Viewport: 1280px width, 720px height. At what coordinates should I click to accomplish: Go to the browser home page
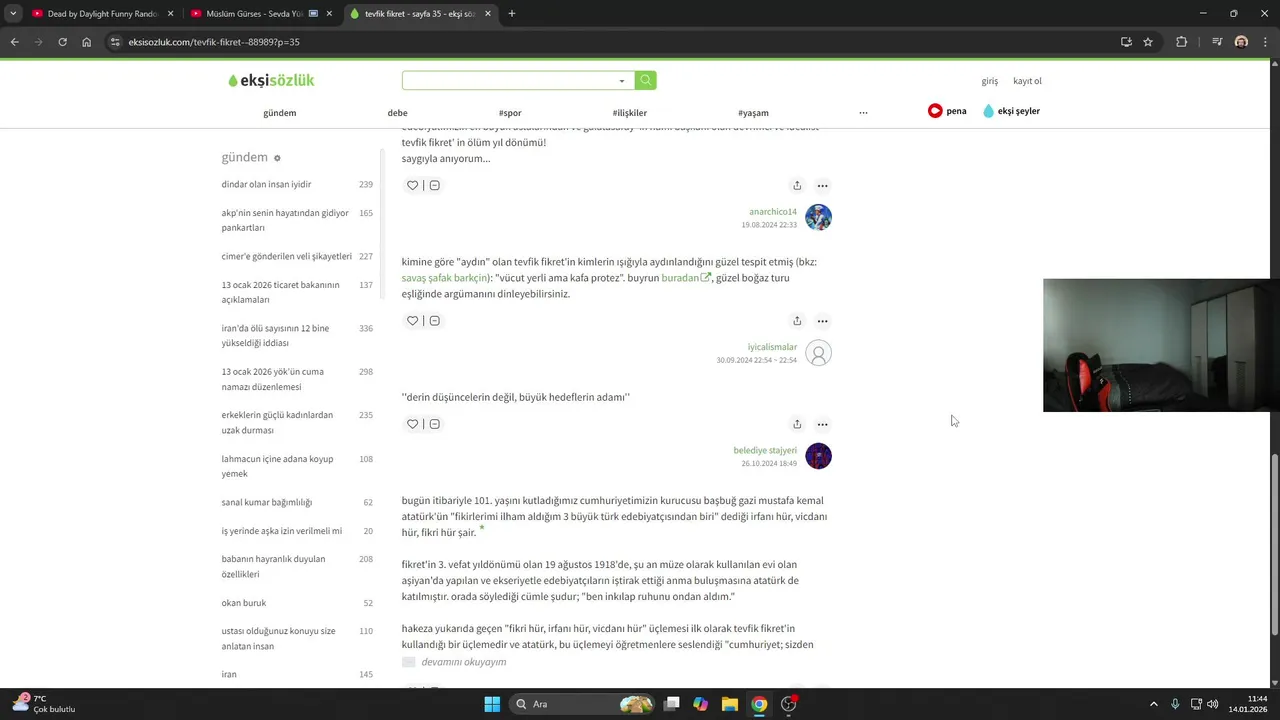pos(87,42)
